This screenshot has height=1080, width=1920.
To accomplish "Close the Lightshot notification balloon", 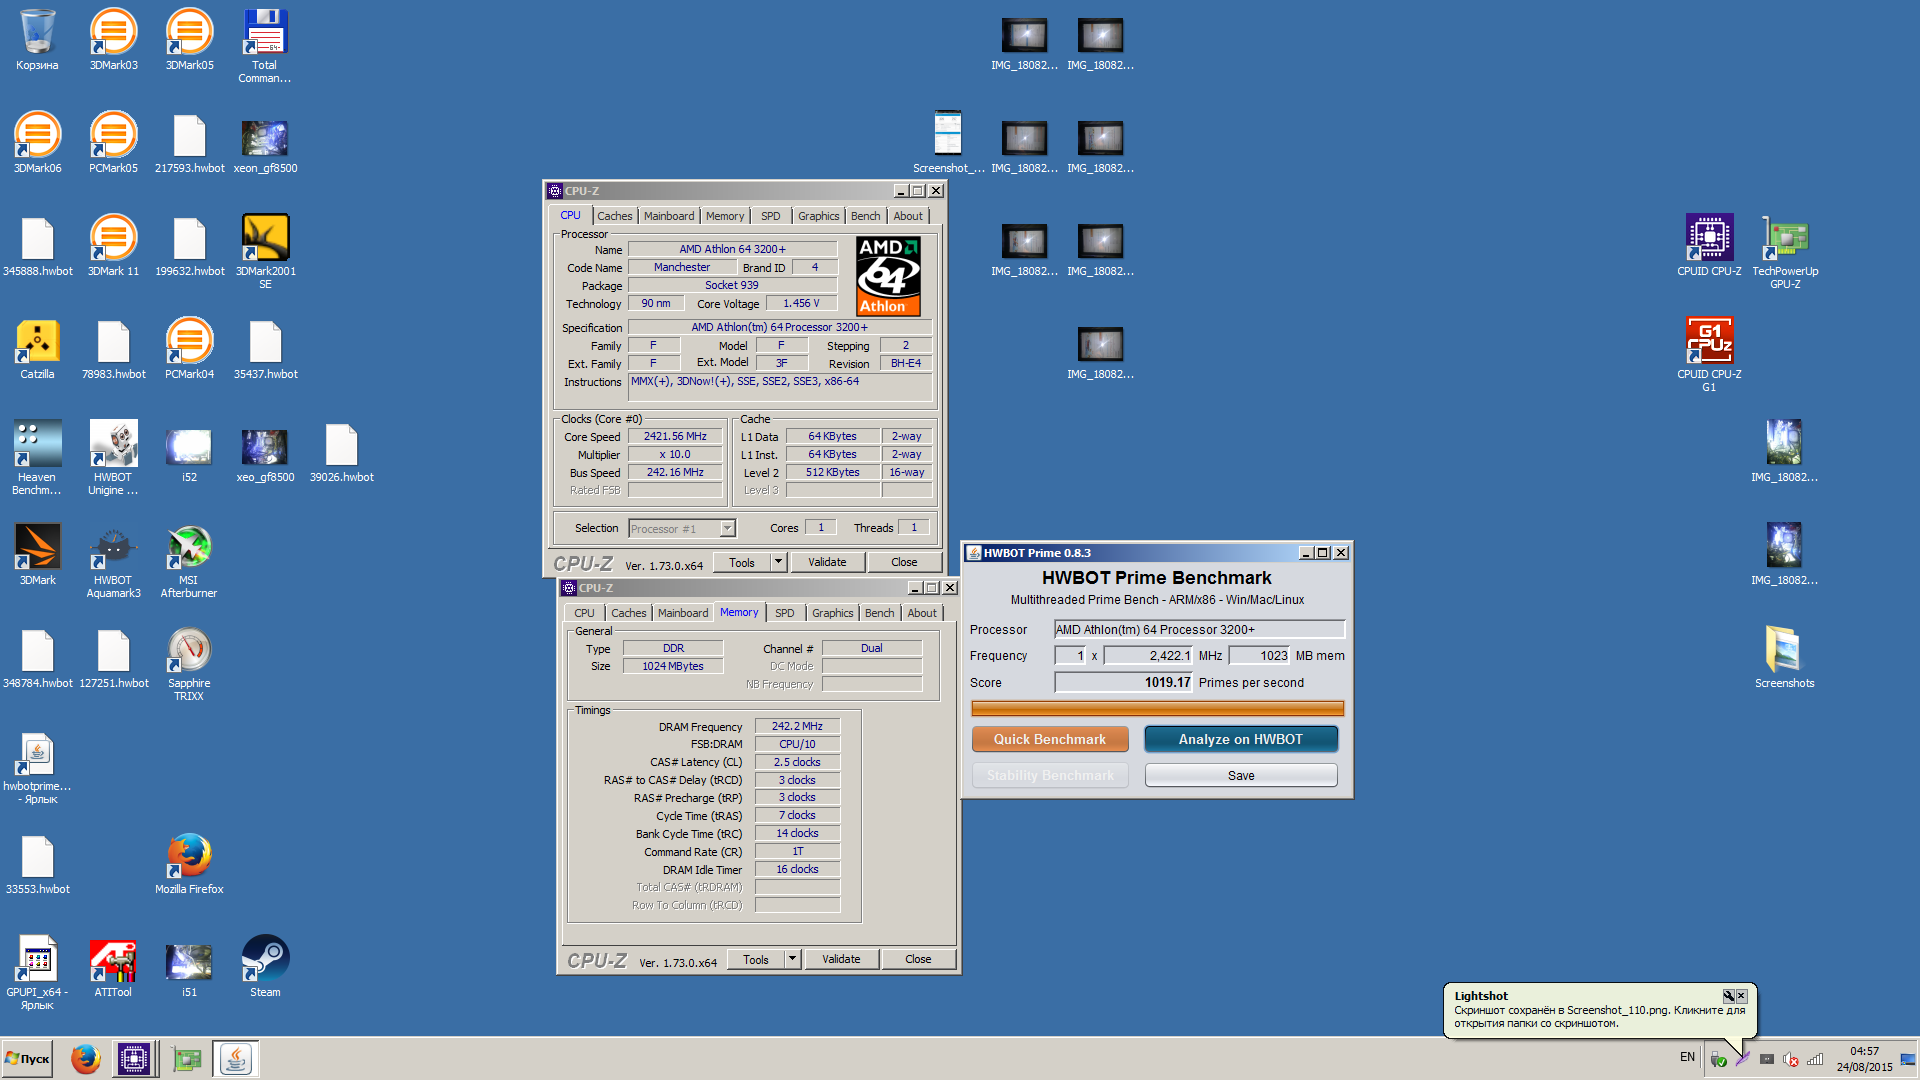I will [x=1741, y=996].
